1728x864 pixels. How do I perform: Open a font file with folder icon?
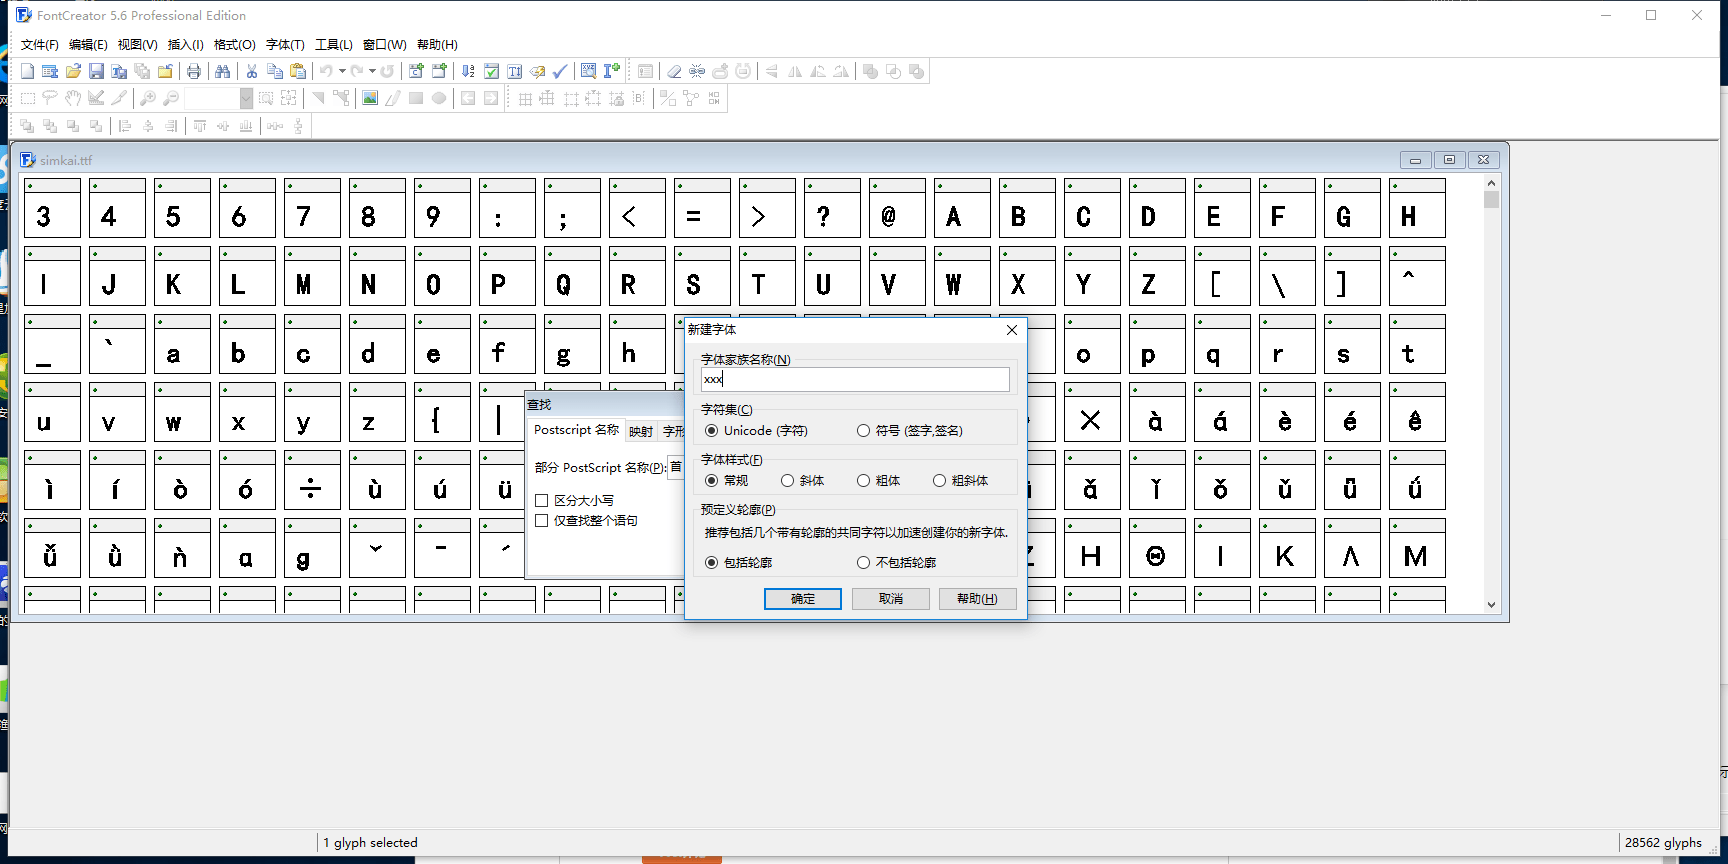coord(73,71)
